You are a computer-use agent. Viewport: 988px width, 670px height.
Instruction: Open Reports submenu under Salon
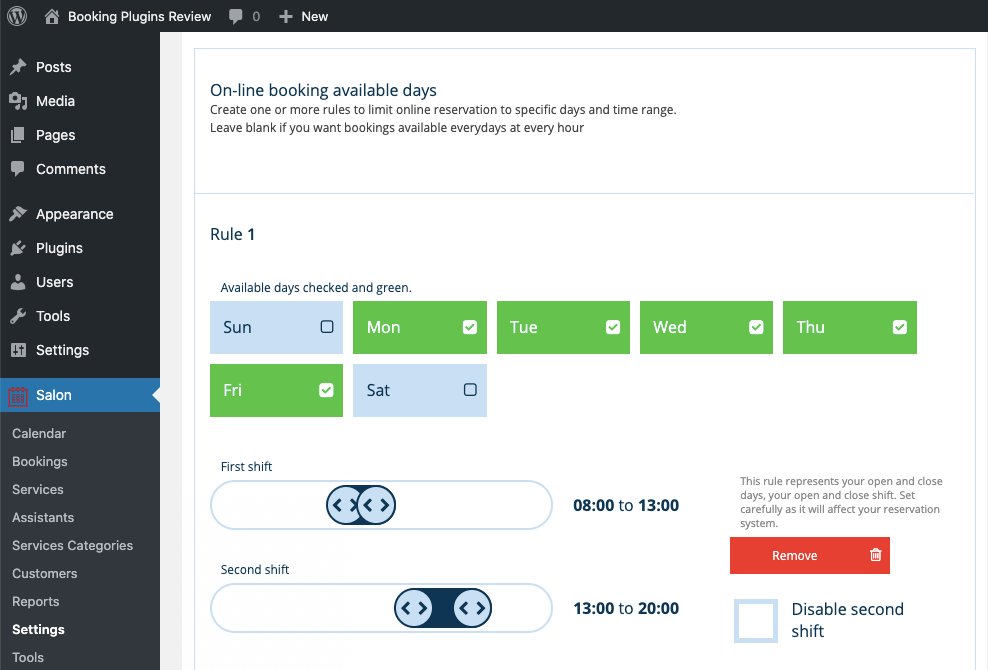[36, 601]
